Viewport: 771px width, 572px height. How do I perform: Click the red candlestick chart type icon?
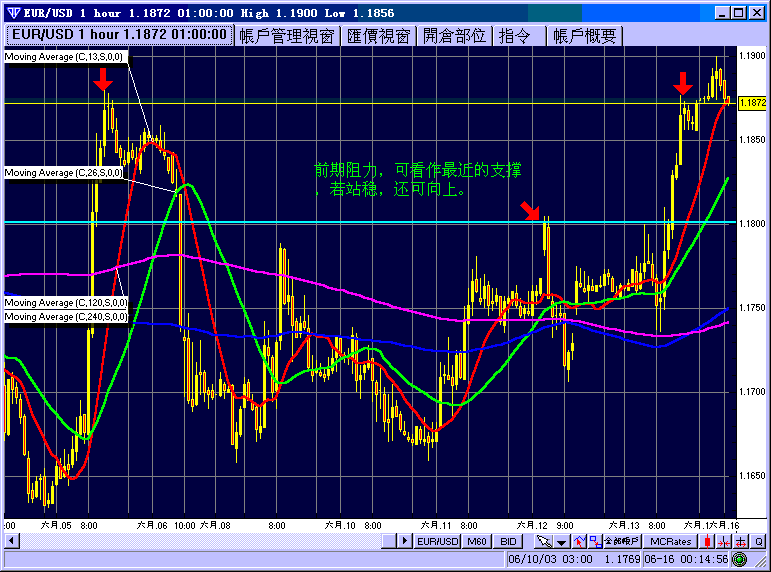click(708, 542)
